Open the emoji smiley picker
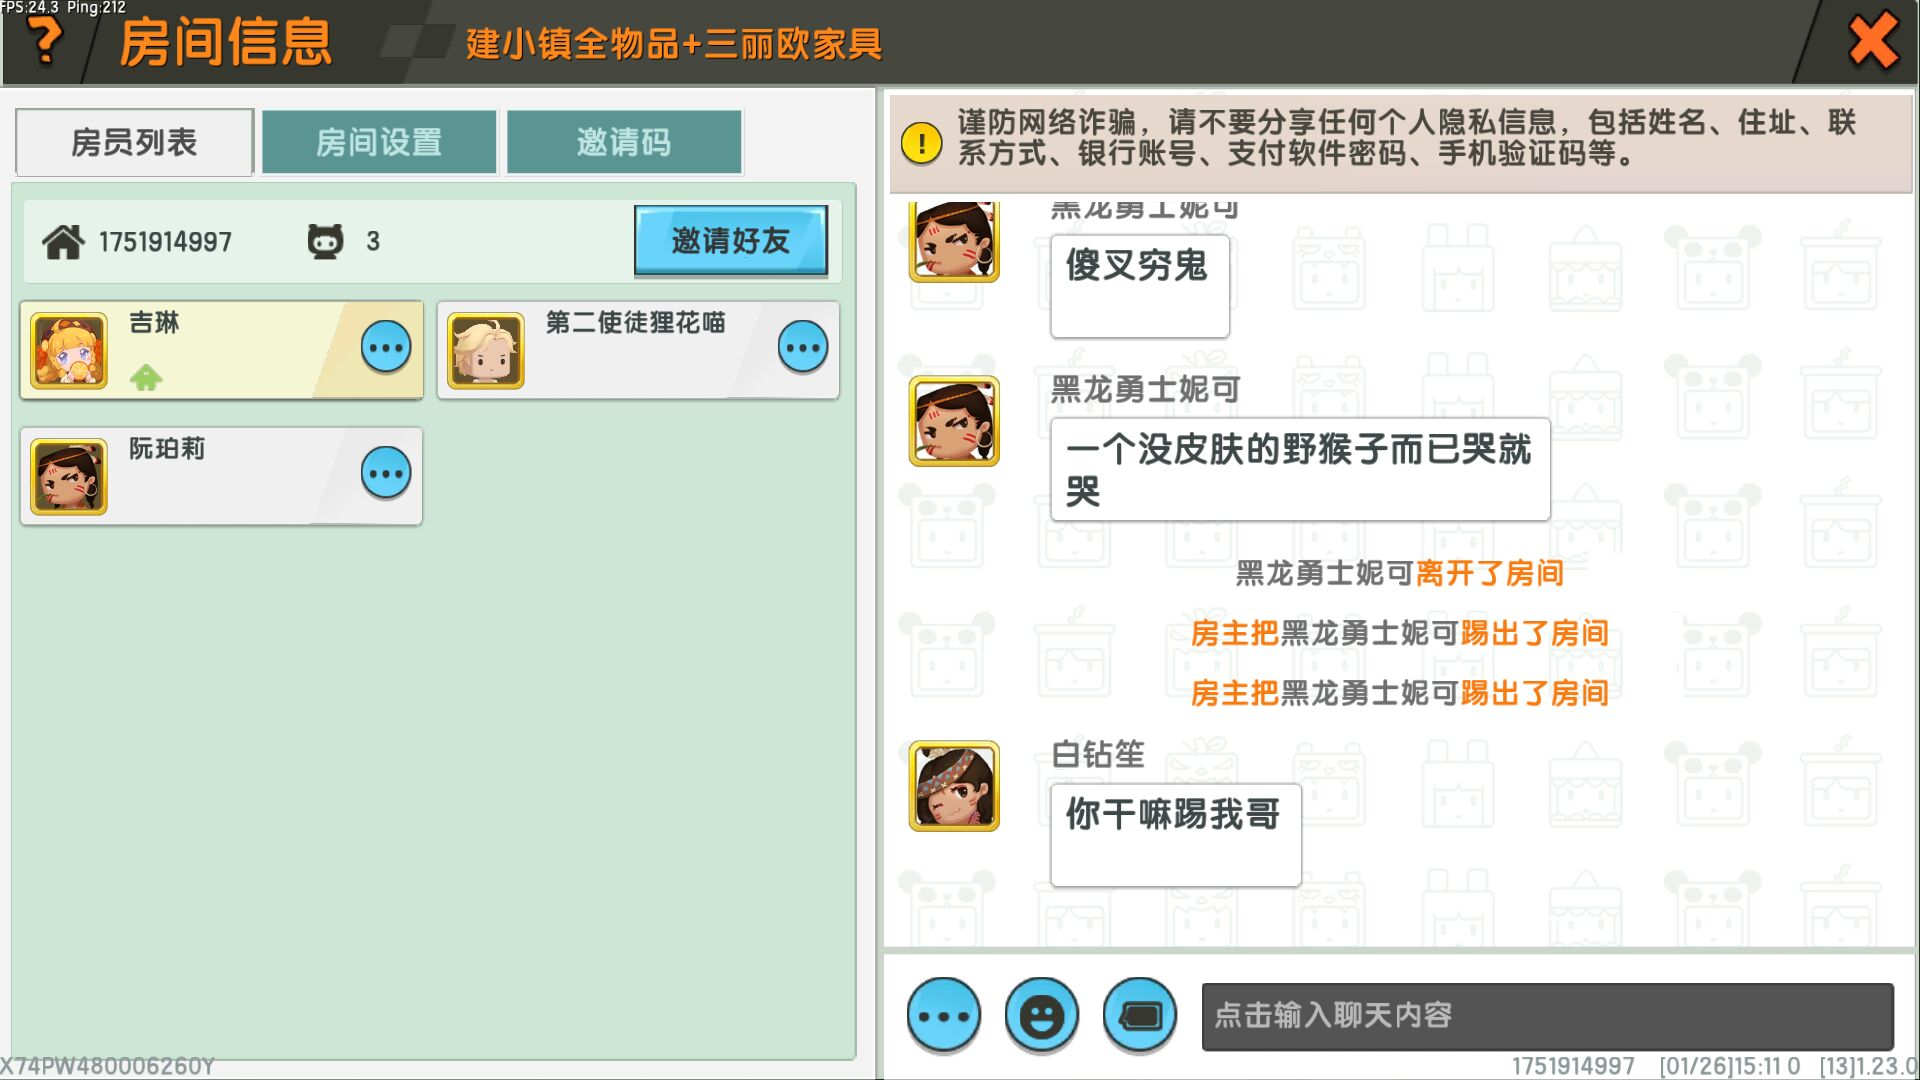Image resolution: width=1920 pixels, height=1080 pixels. click(x=1041, y=1016)
